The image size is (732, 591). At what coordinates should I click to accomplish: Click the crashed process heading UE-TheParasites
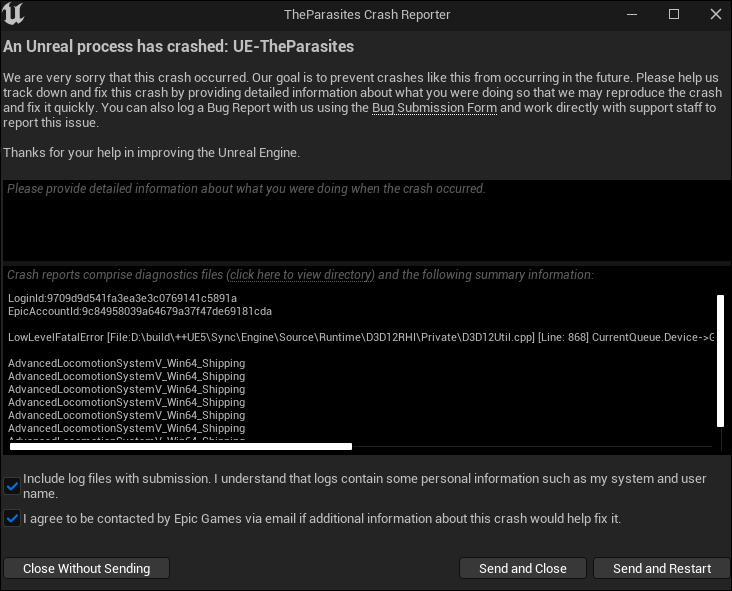(x=293, y=46)
